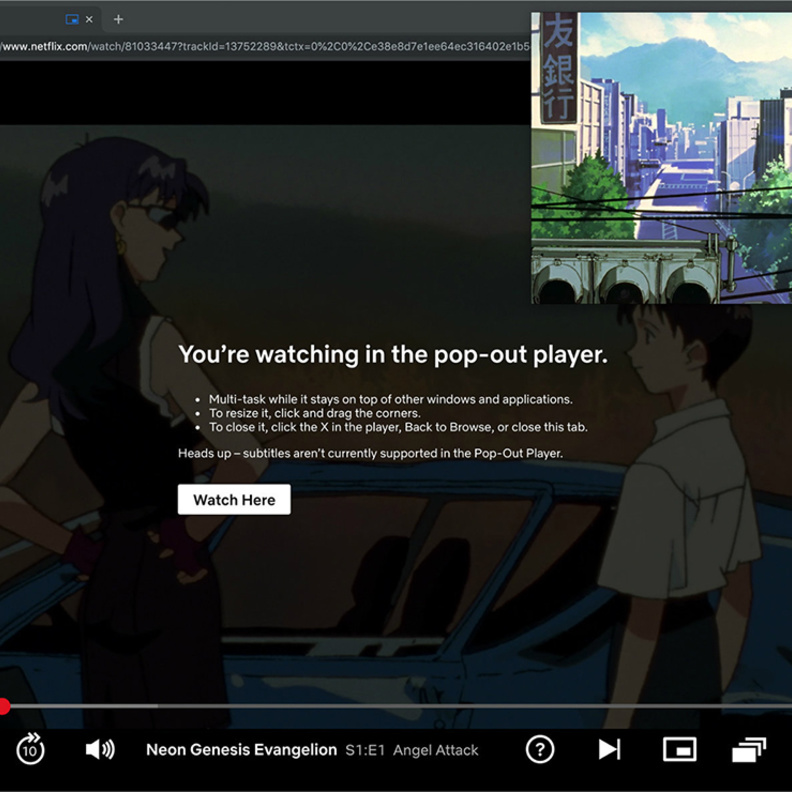Click the "To resize it" instruction line
This screenshot has height=792, width=792.
(314, 413)
